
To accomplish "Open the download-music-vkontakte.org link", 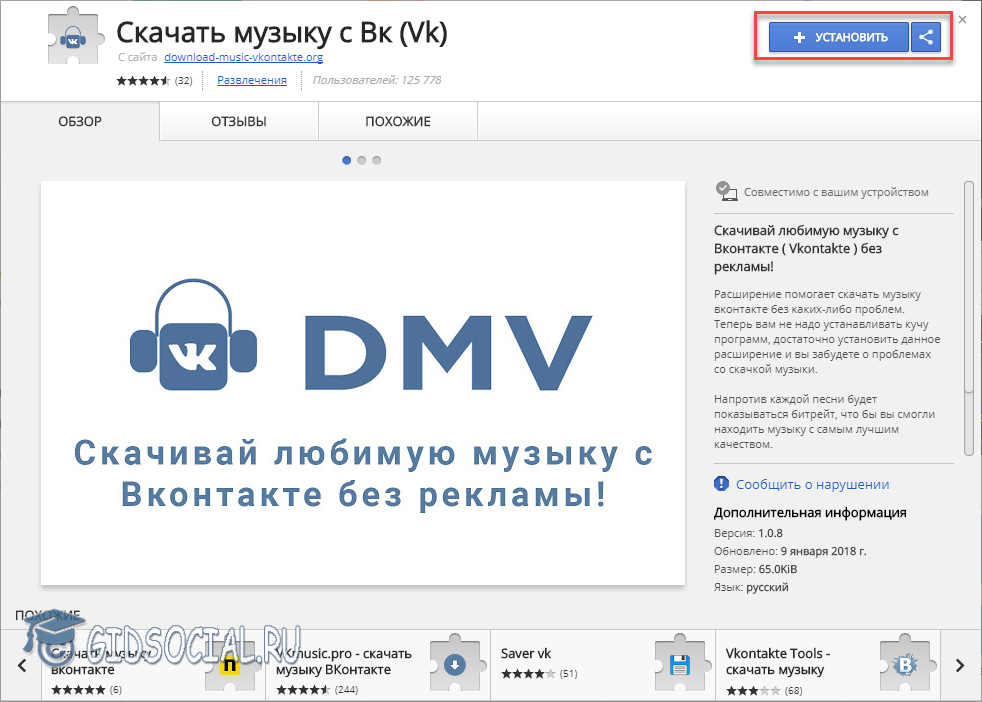I will [243, 58].
